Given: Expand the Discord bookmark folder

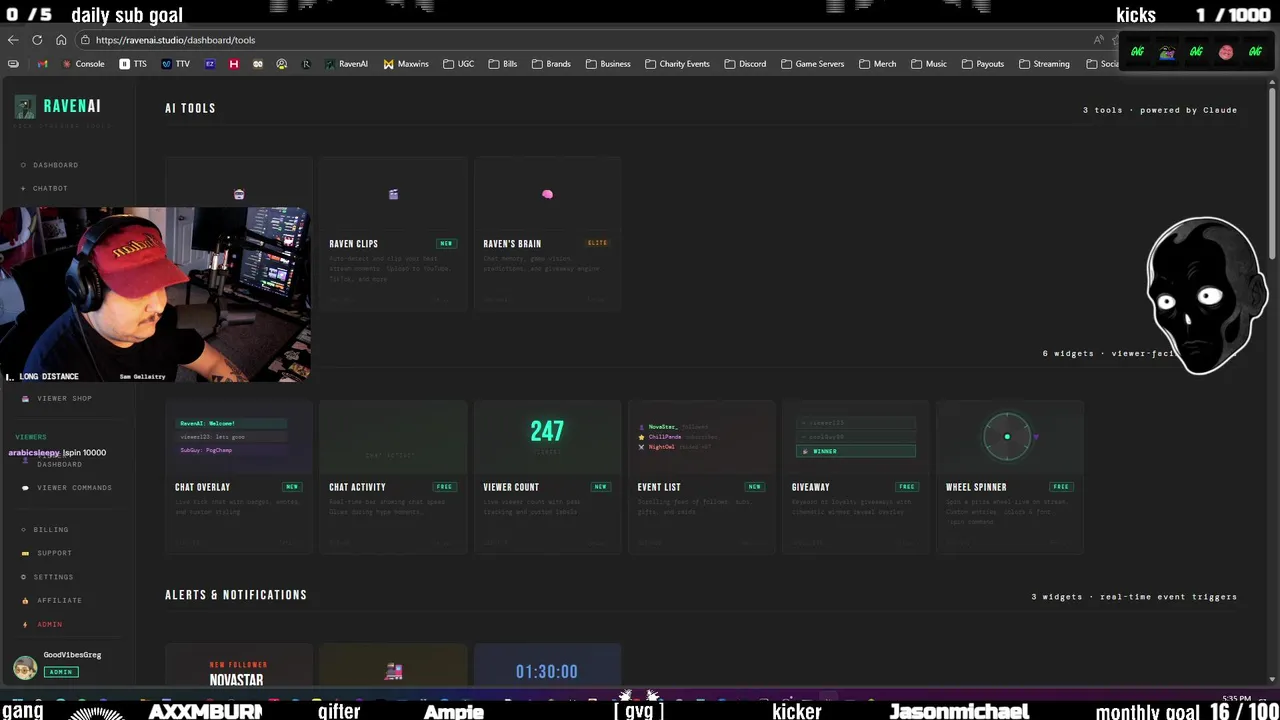Looking at the screenshot, I should pyautogui.click(x=745, y=64).
